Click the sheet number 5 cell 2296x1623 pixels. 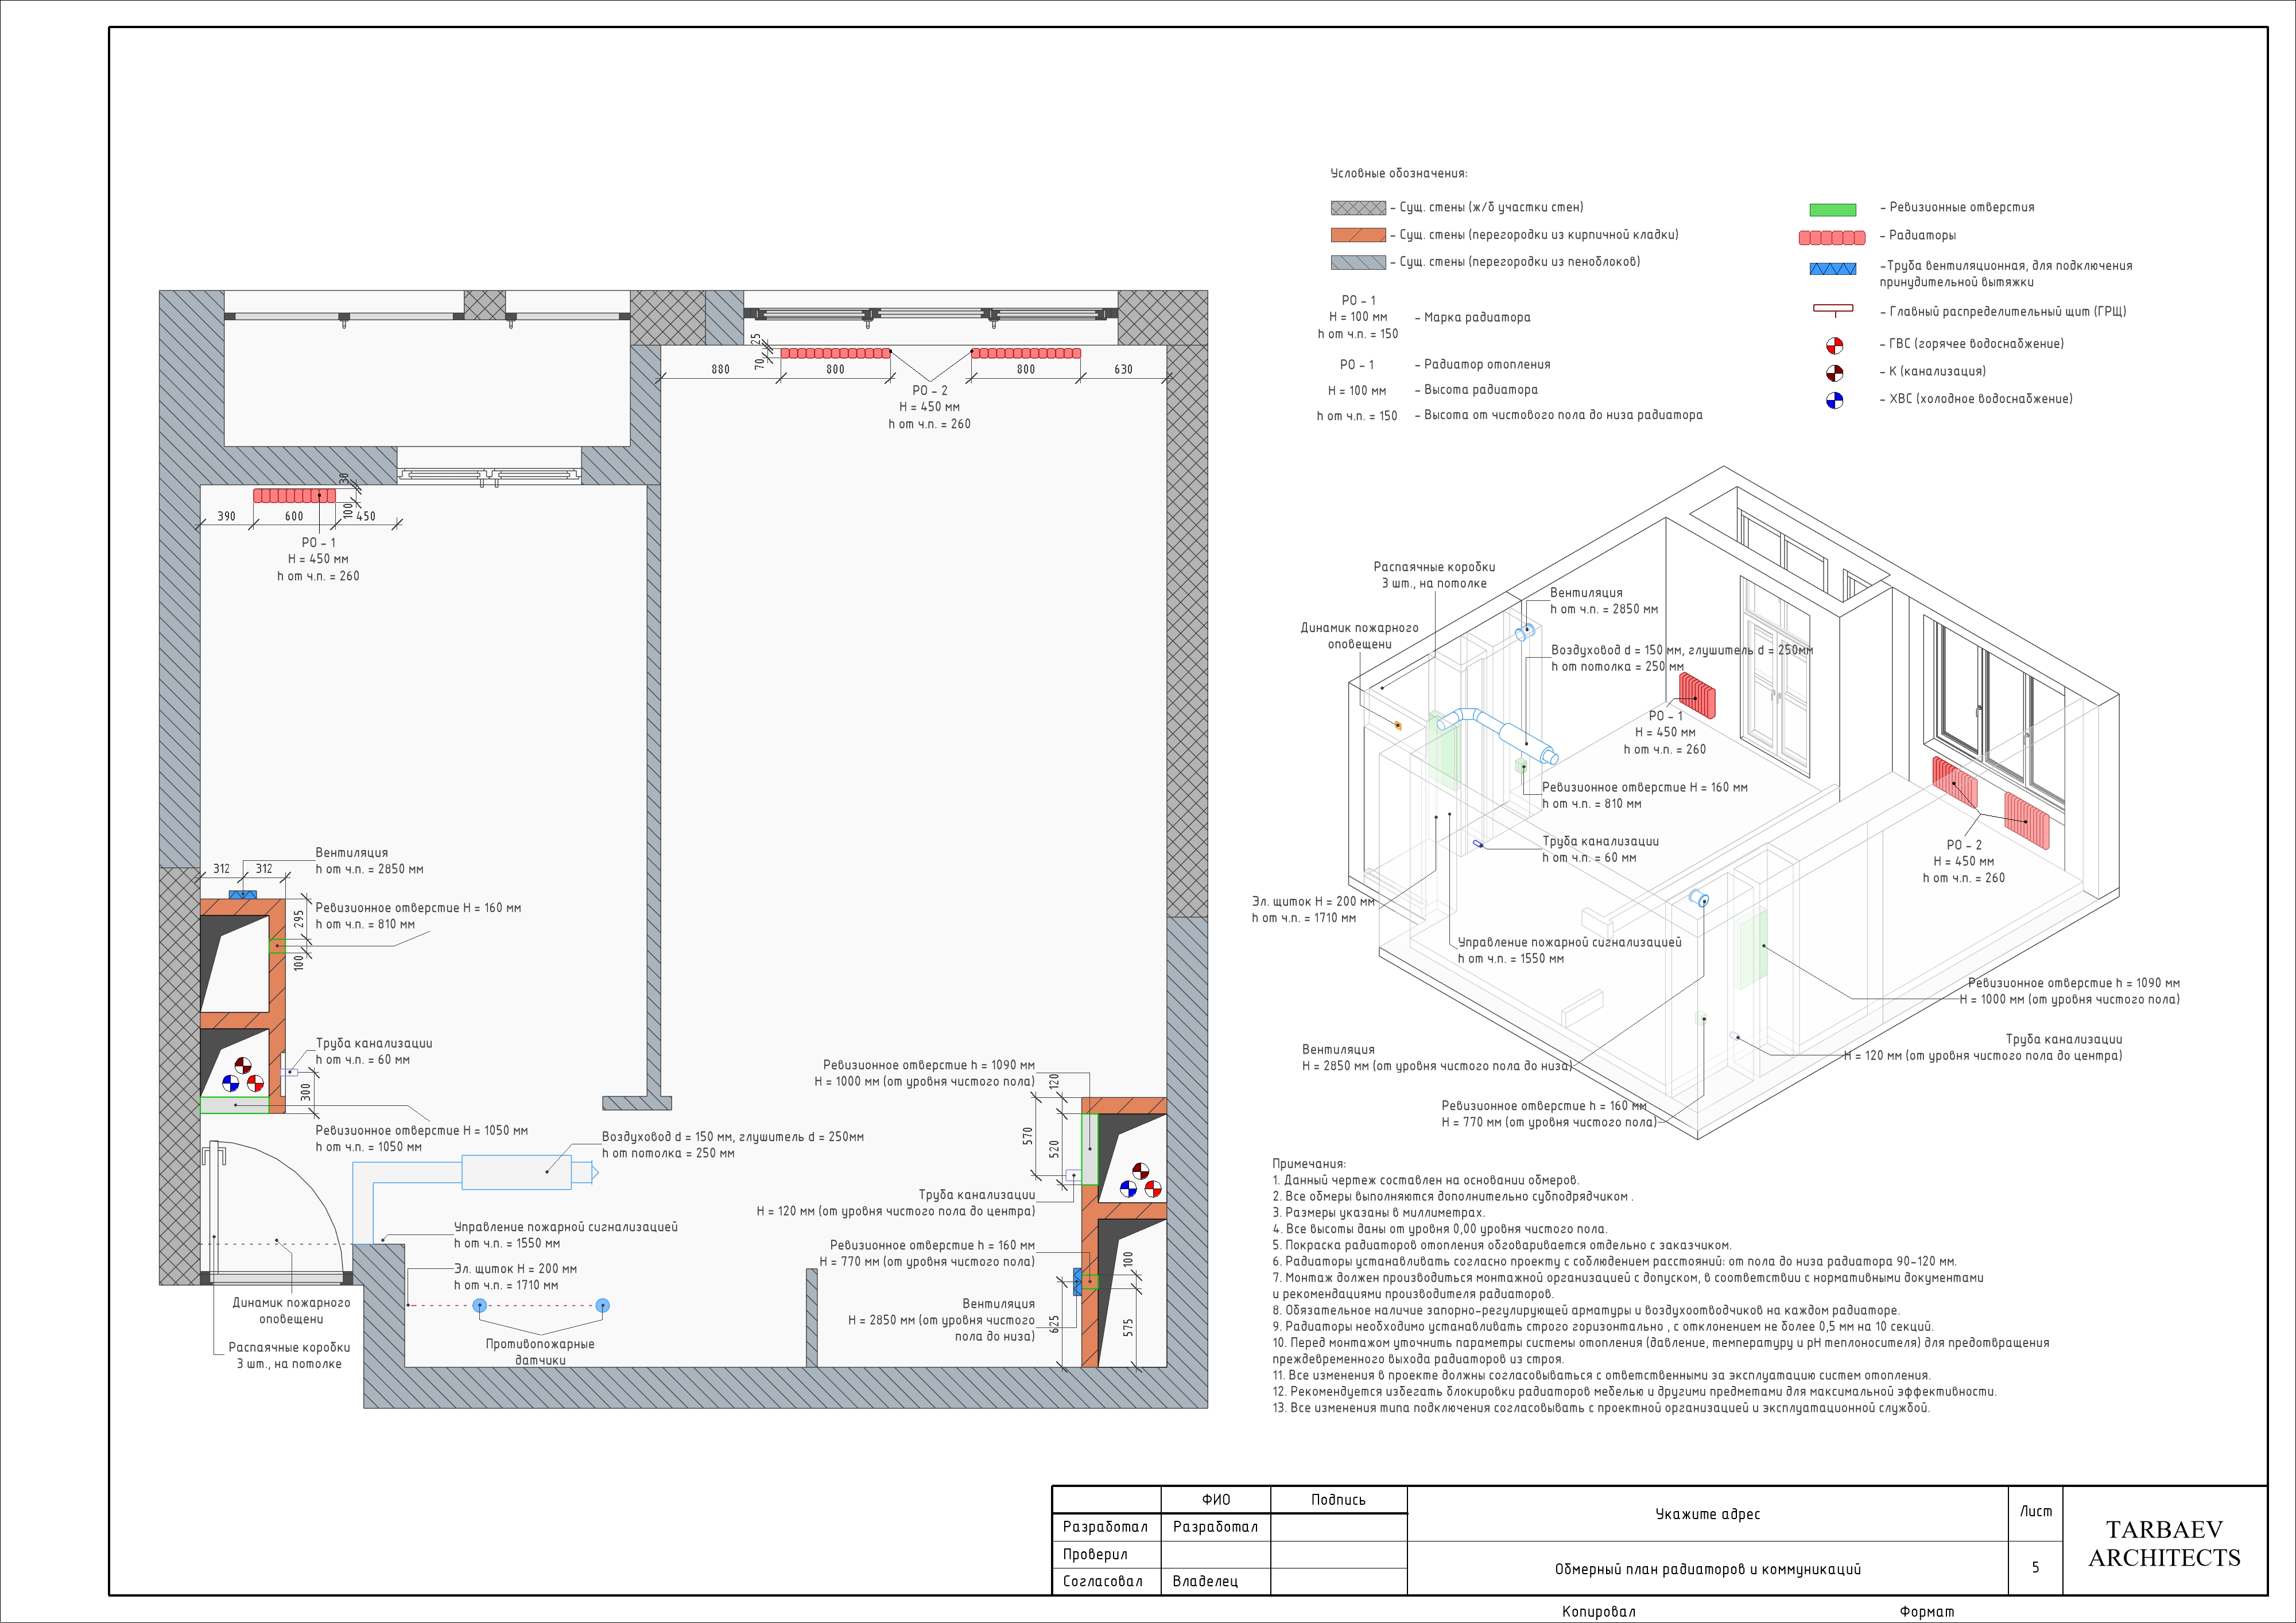[x=2035, y=1568]
